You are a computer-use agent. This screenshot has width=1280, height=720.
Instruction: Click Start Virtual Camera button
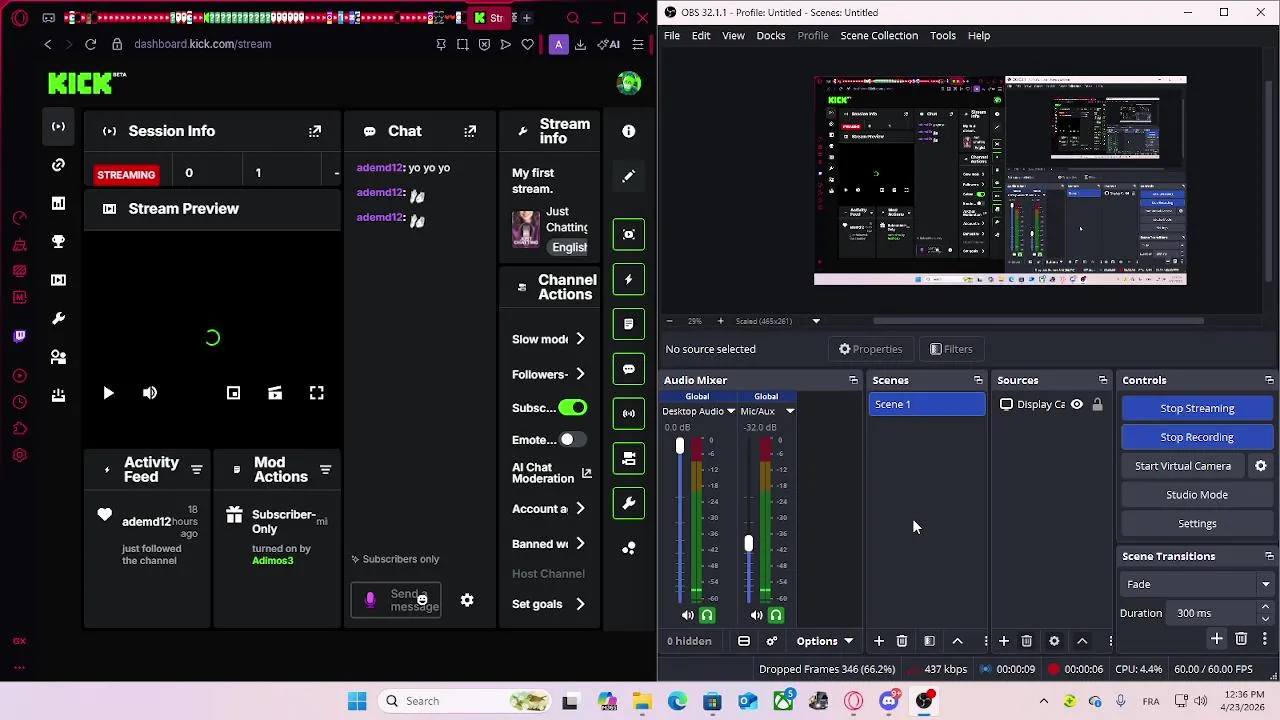pyautogui.click(x=1183, y=466)
